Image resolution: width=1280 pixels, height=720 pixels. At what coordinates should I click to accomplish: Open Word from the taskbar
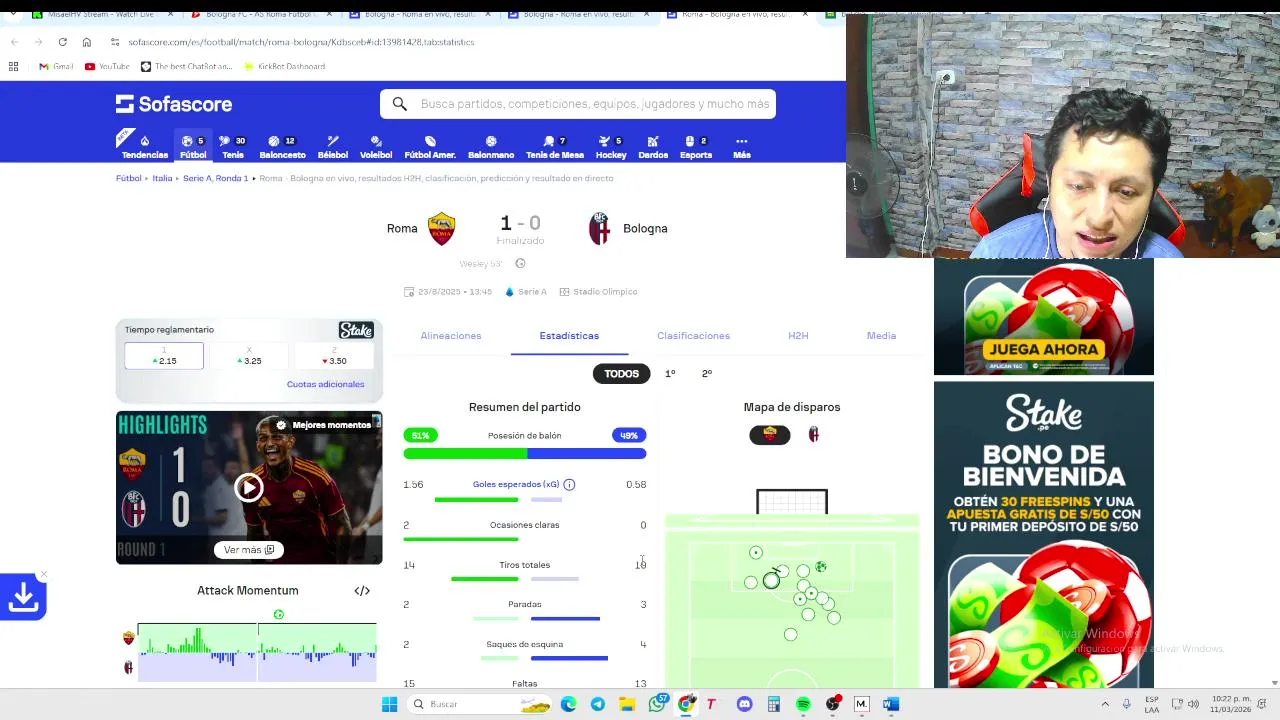point(891,704)
